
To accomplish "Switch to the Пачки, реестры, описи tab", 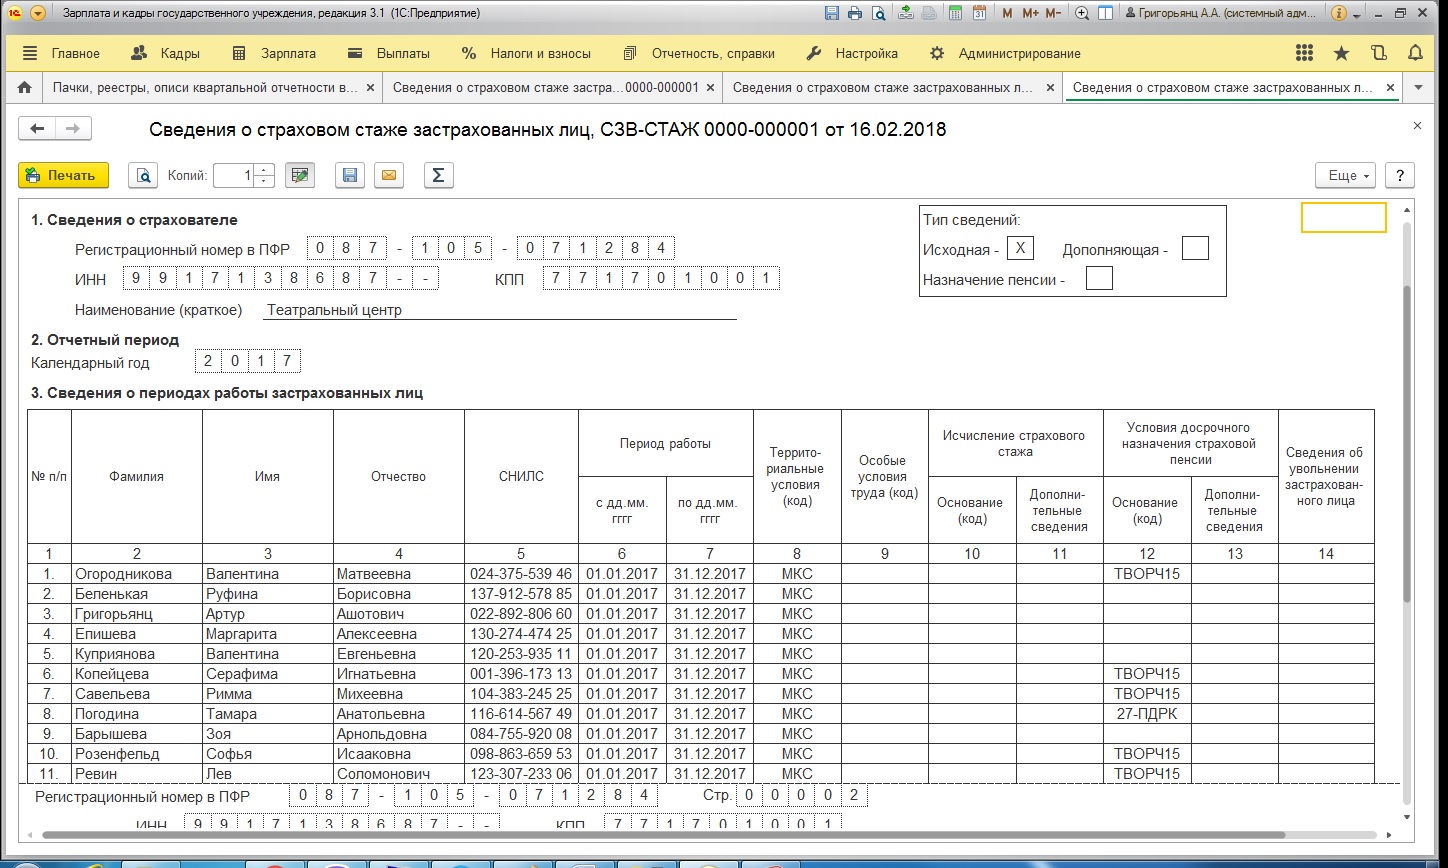I will point(205,88).
